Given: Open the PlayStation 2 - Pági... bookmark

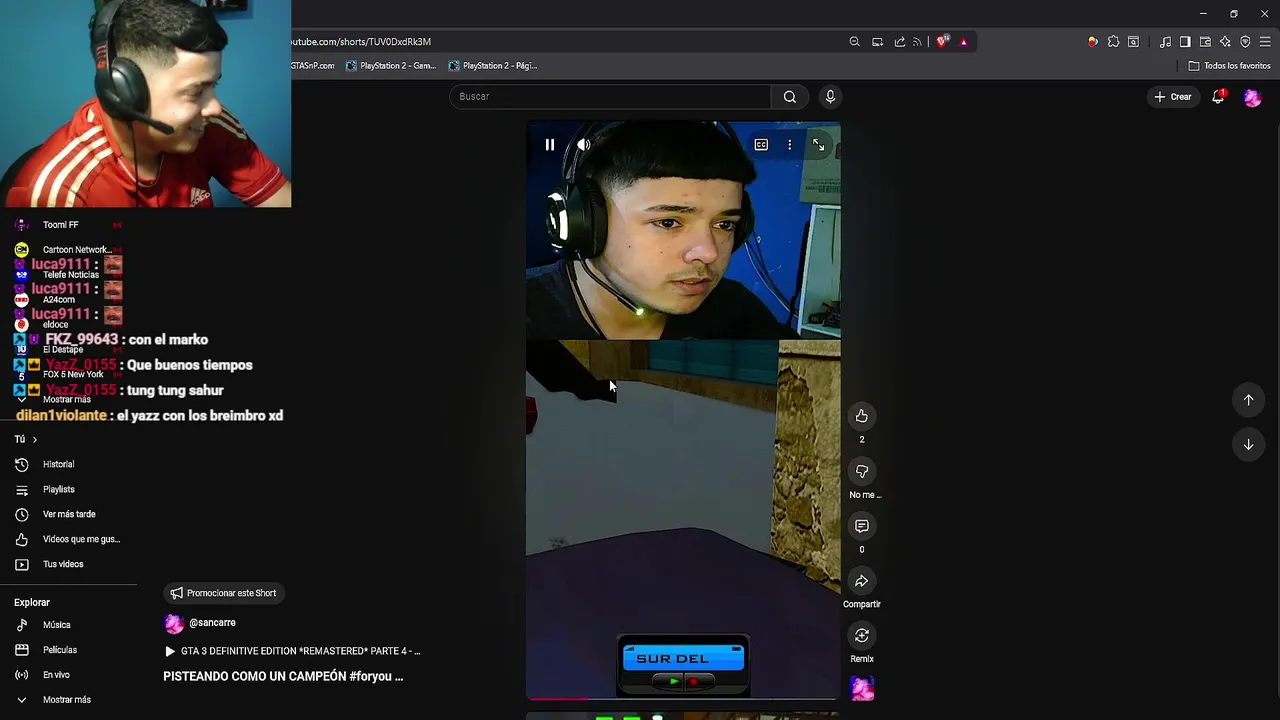Looking at the screenshot, I should click(493, 66).
